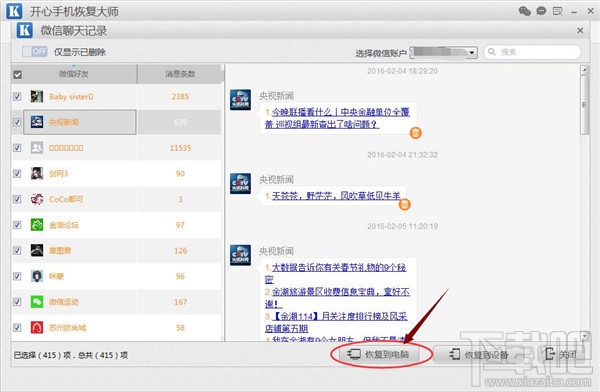
Task: Select avatar of the 126-message contact
Action: click(x=37, y=250)
